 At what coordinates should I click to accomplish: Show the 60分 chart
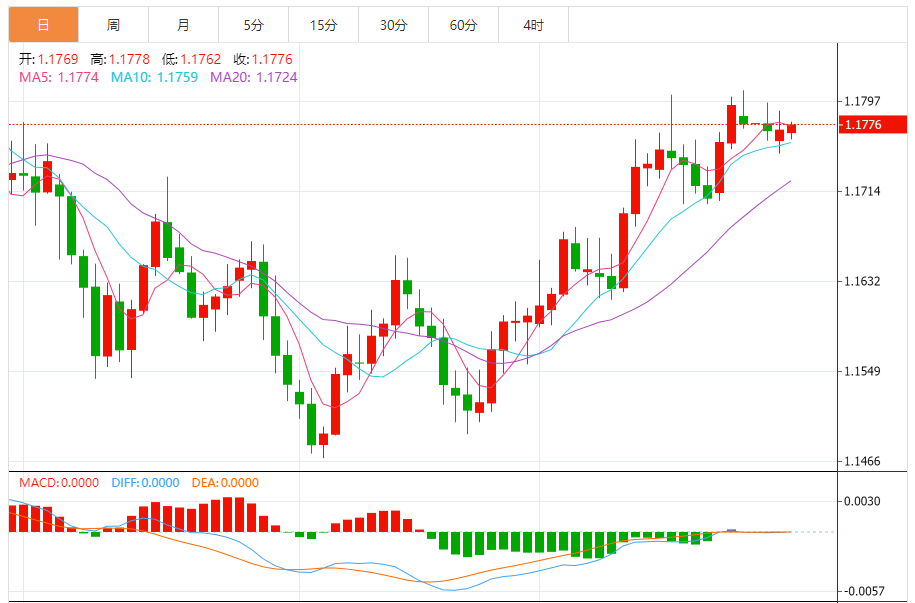click(x=463, y=25)
